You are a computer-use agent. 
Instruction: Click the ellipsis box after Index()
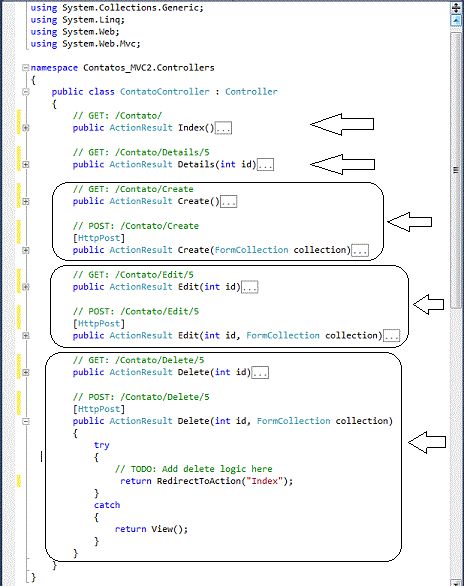(223, 128)
